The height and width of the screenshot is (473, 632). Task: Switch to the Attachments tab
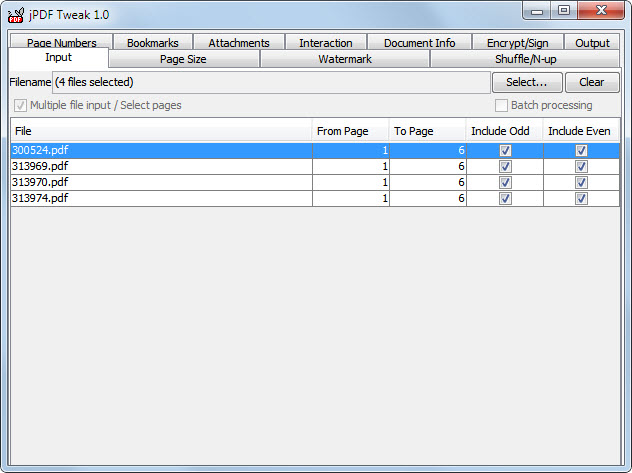click(238, 43)
